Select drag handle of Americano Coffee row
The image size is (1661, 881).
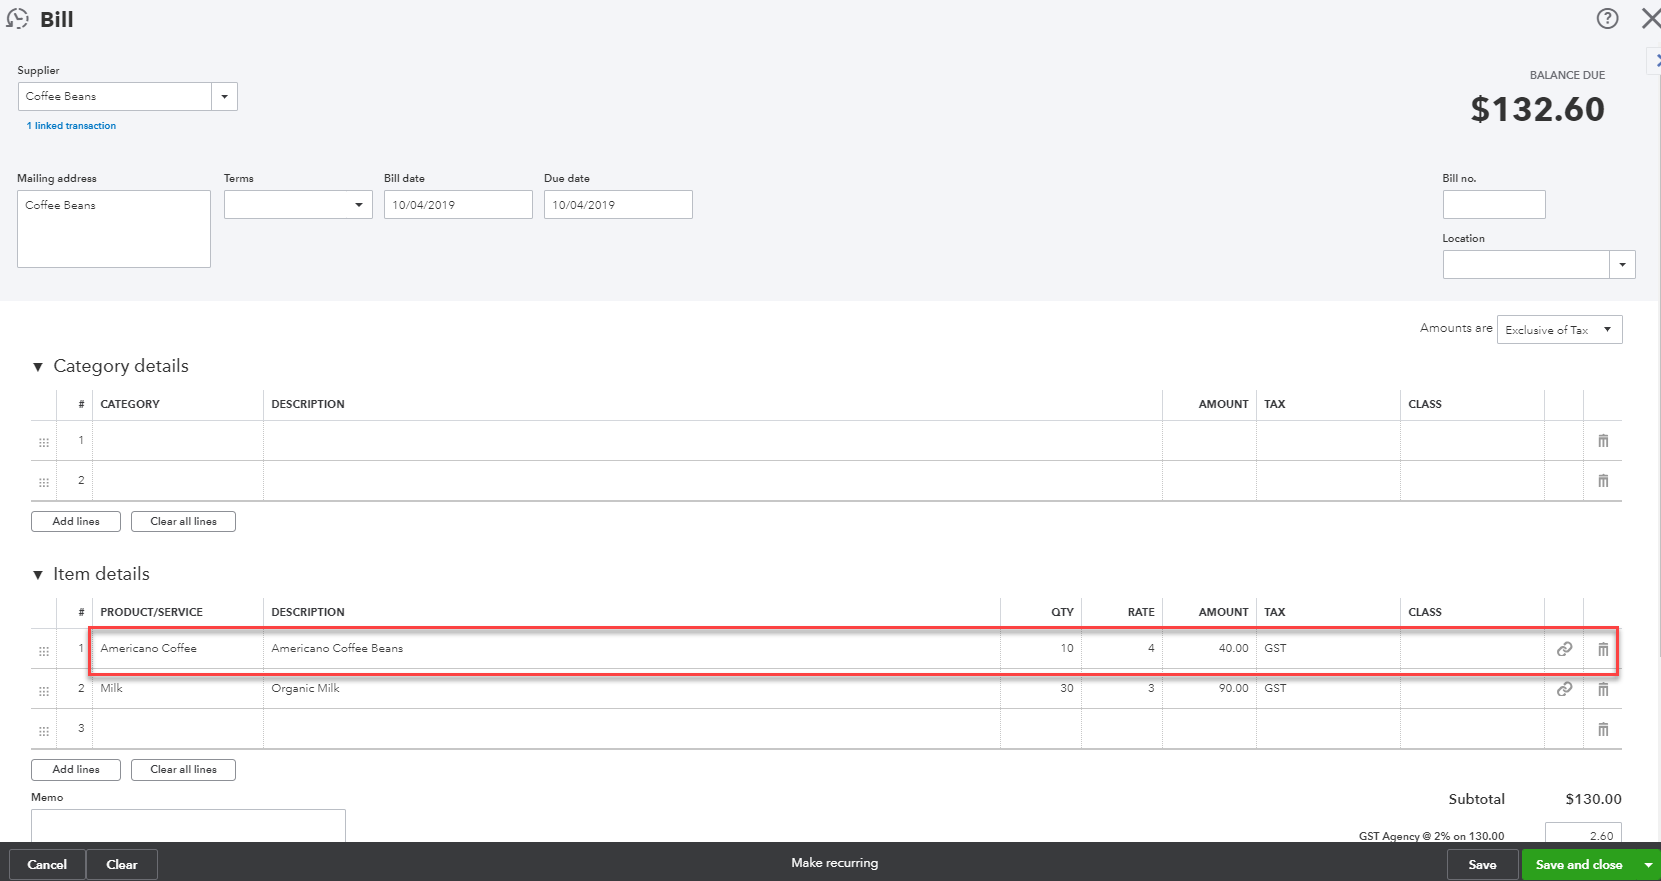[44, 651]
